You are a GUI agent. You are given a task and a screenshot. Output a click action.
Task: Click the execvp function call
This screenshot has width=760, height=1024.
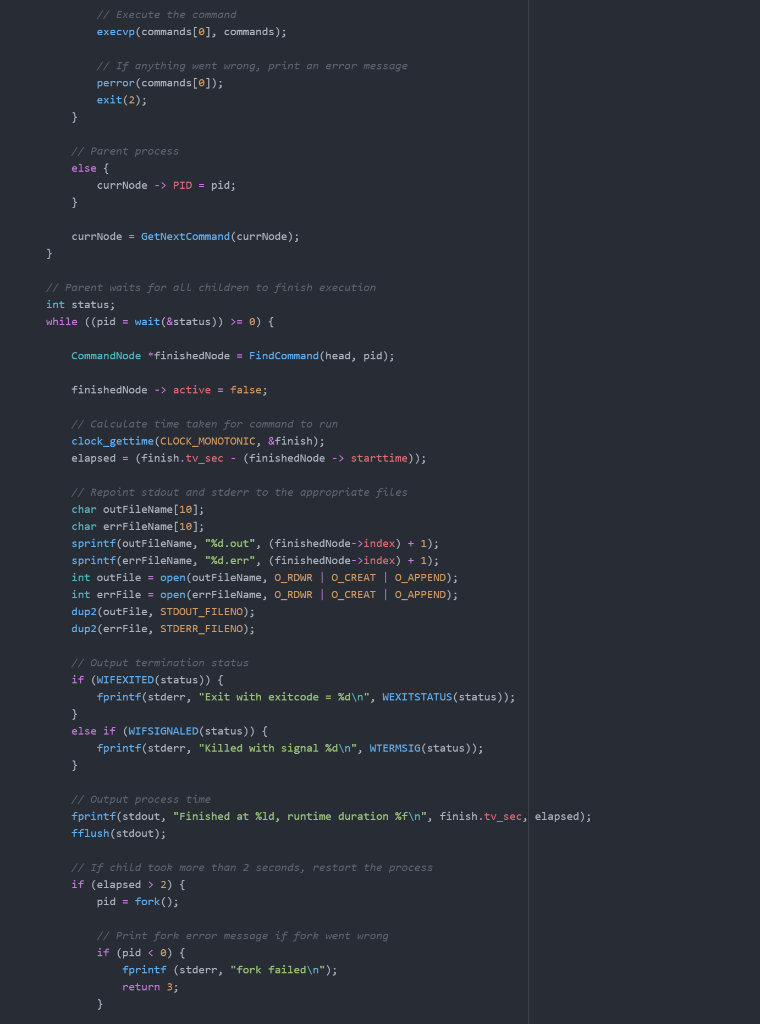191,31
